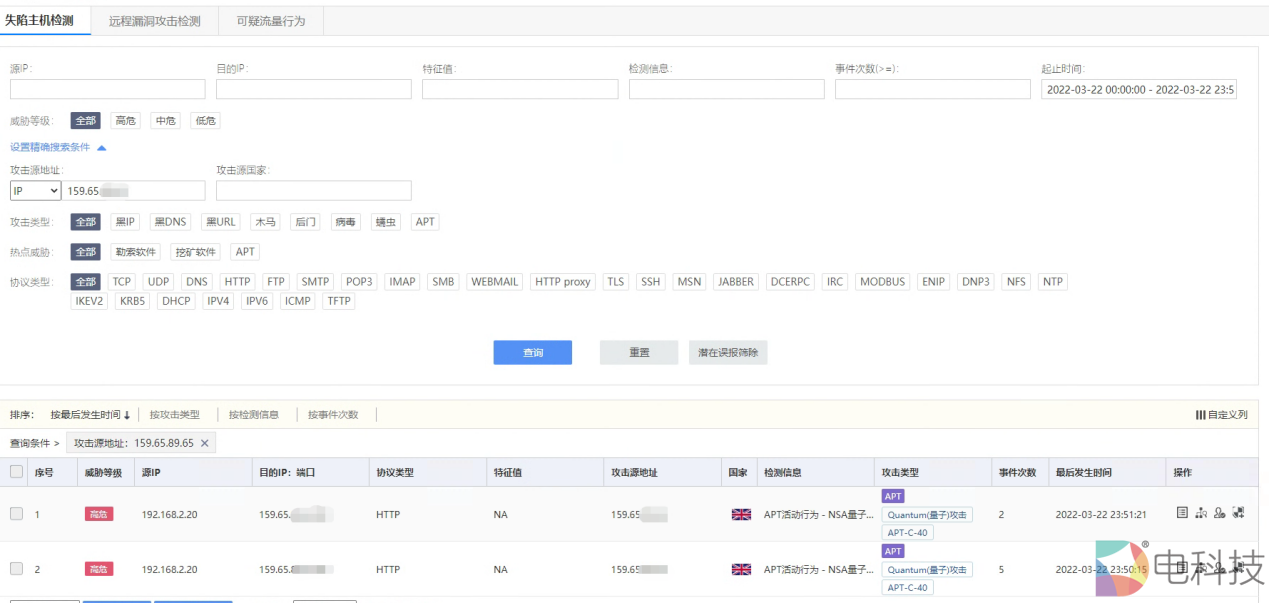Click the network topology icon in row 1
The image size is (1269, 603).
(x=1201, y=513)
